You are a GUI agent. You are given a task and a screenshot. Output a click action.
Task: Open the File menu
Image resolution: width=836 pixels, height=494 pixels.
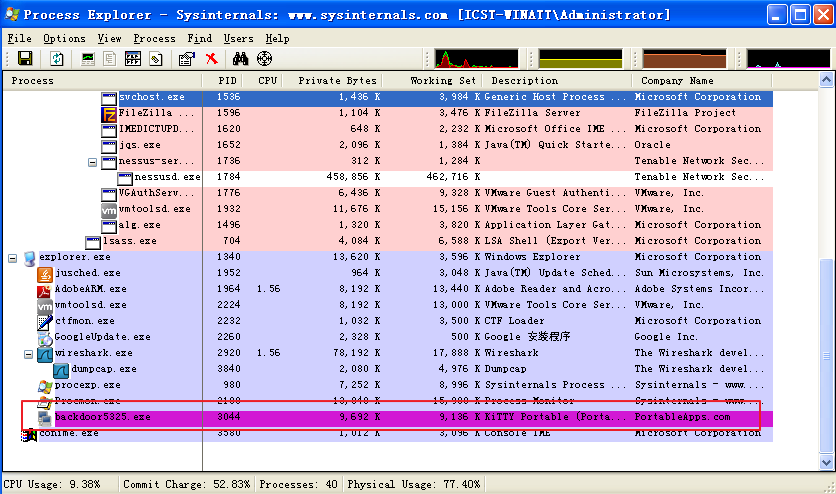click(19, 38)
